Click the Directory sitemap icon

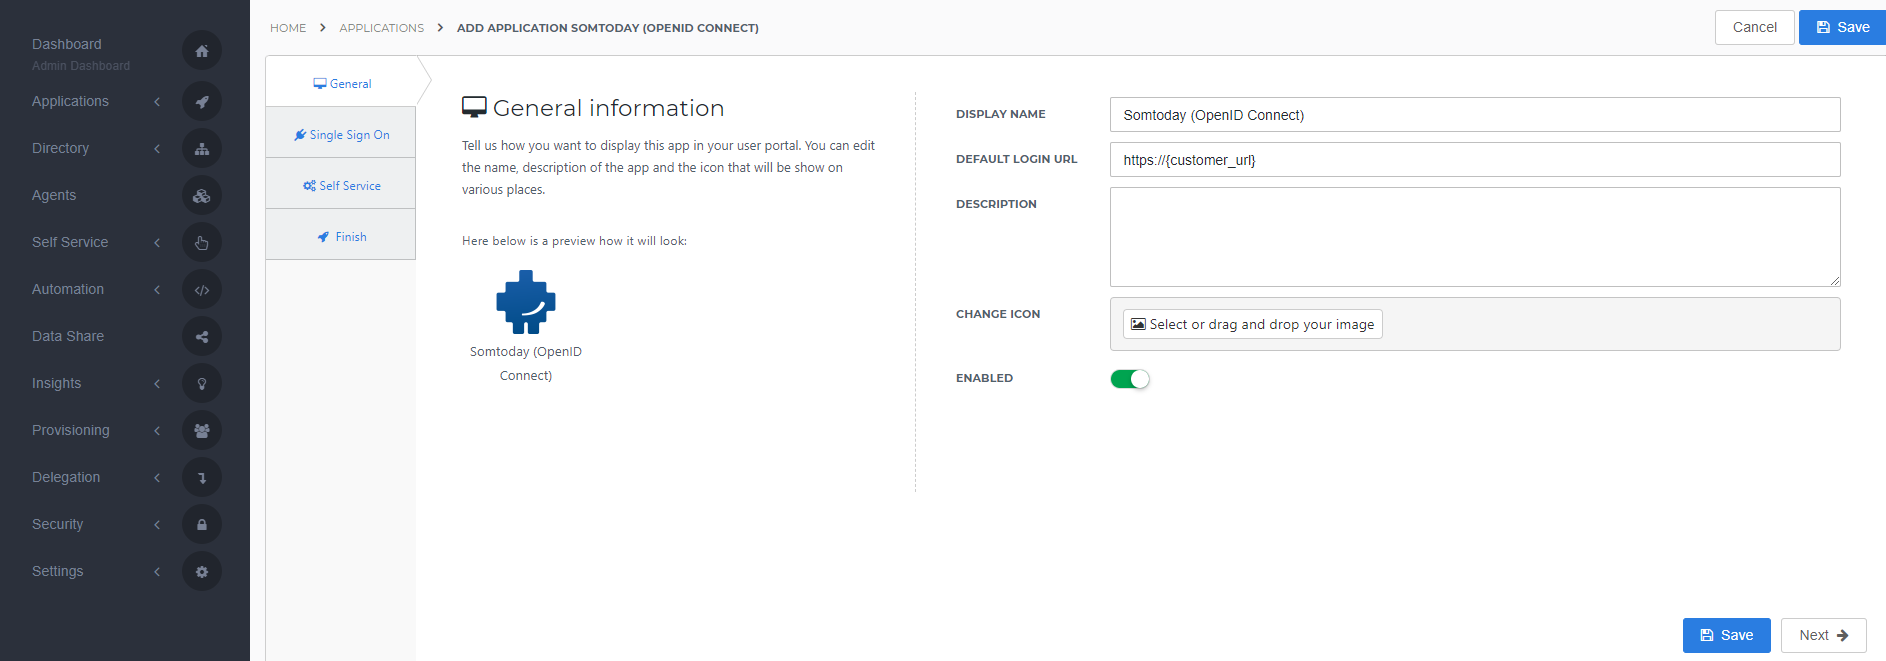[x=202, y=148]
